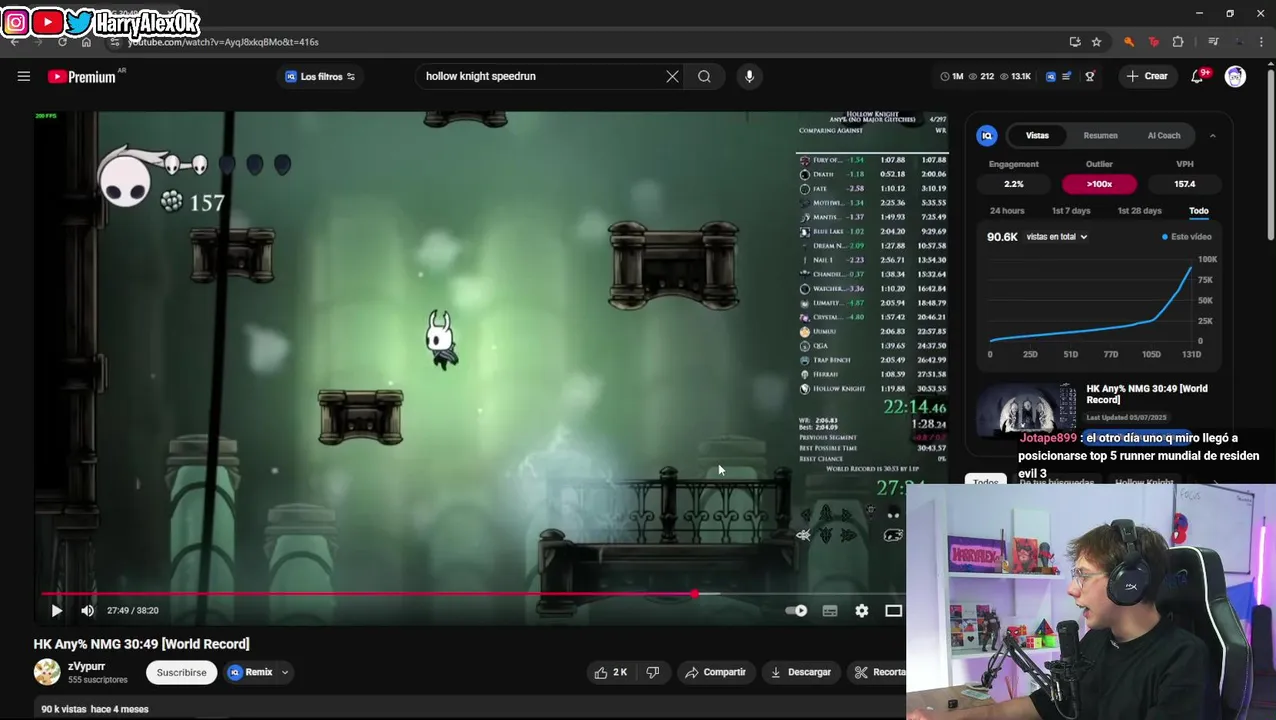Toggle the 'Este video' chart legend
The image size is (1276, 720).
pyautogui.click(x=1187, y=237)
